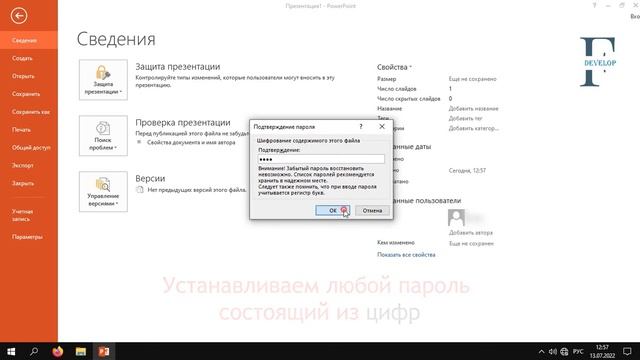Close the Подтверждение пароля dialog

[382, 127]
